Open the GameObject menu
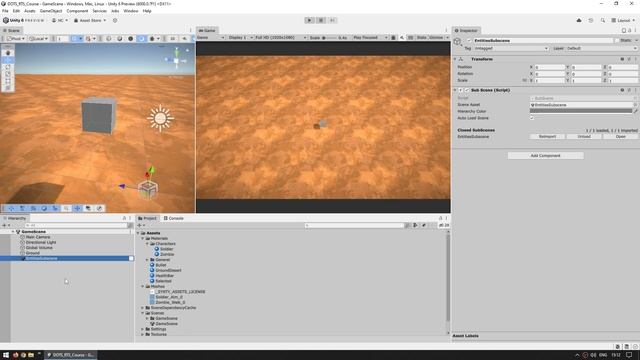 pyautogui.click(x=51, y=11)
